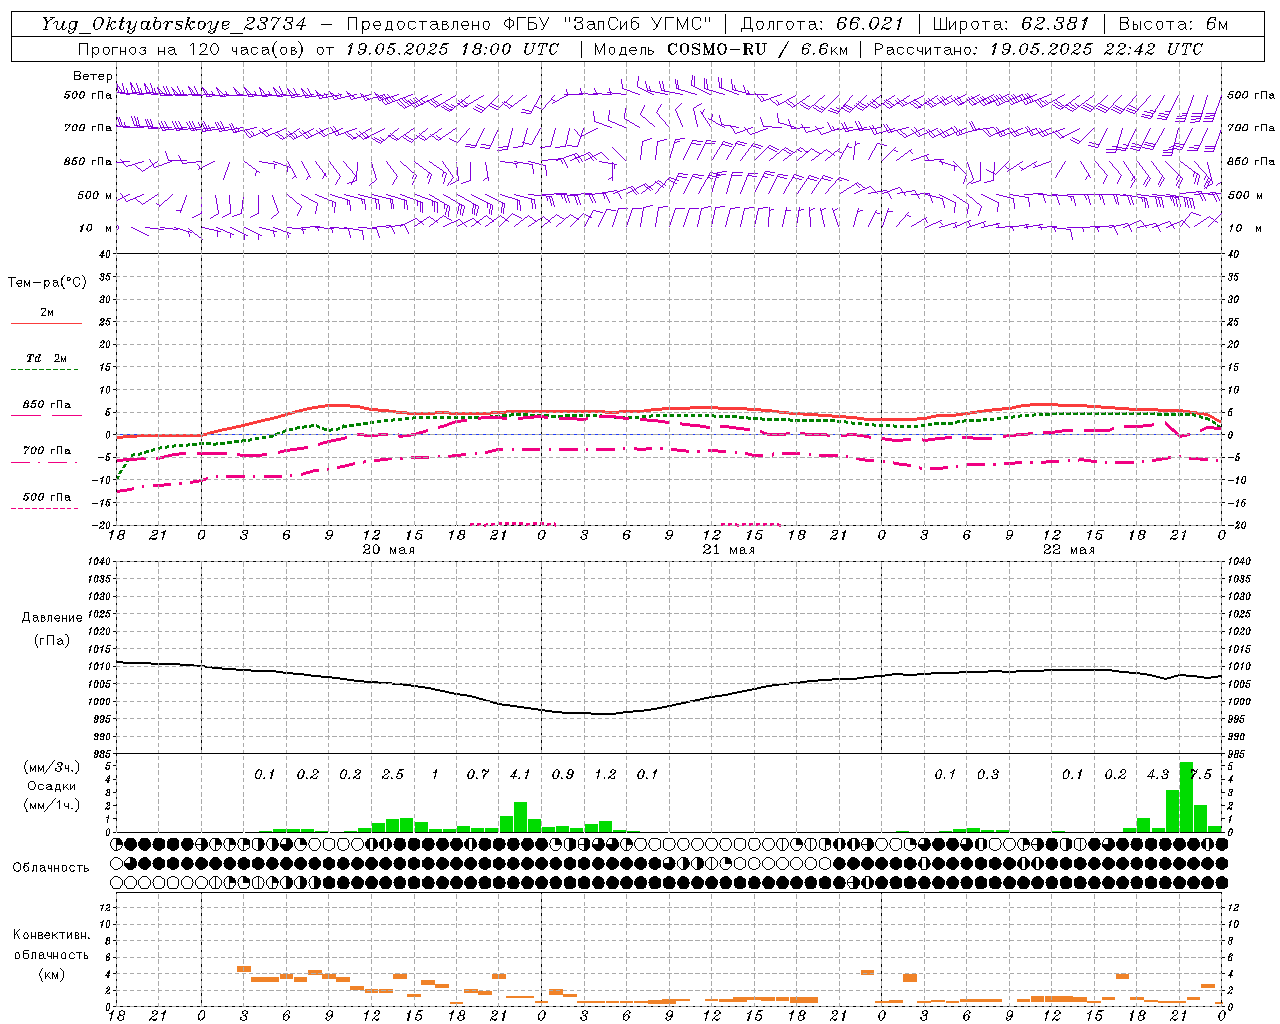1280x1024 pixels.
Task: Click the station title Yug_Oktyabrskoye_23734
Action: pyautogui.click(x=174, y=24)
